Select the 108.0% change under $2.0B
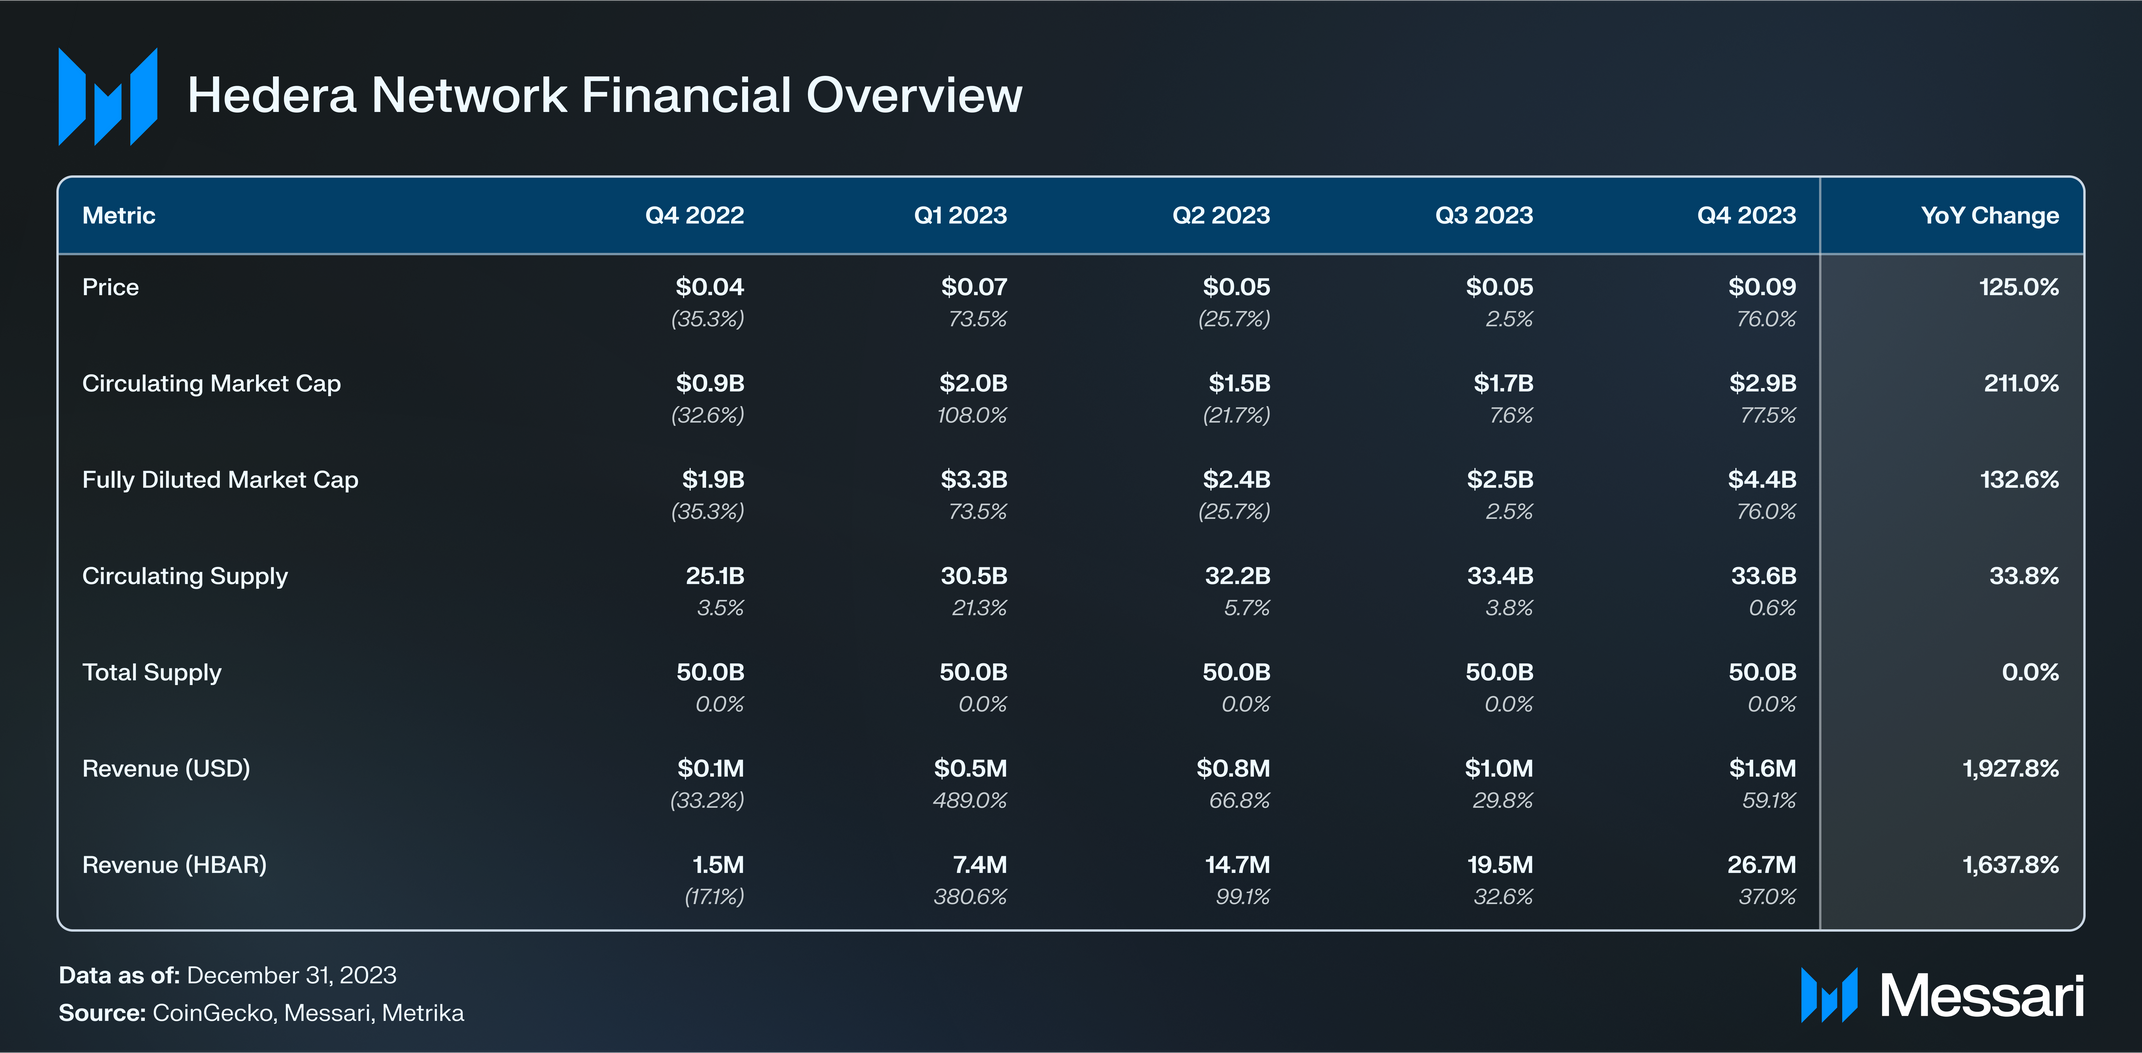This screenshot has height=1053, width=2142. [x=972, y=415]
